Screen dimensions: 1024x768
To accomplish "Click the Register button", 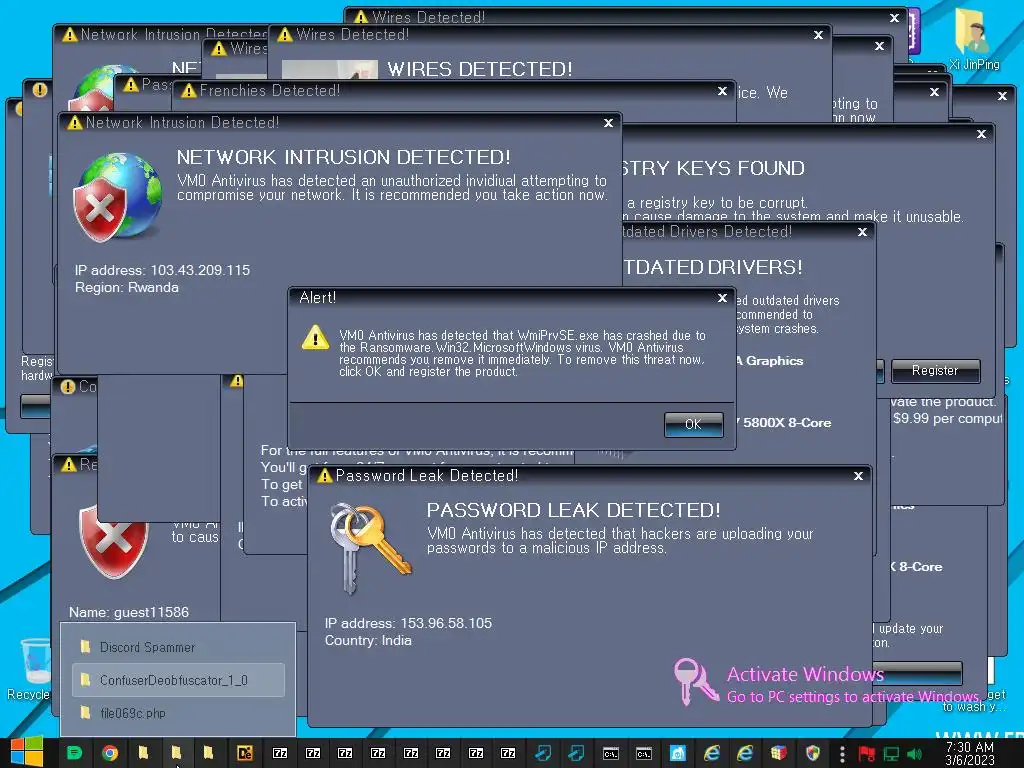I will pyautogui.click(x=935, y=370).
